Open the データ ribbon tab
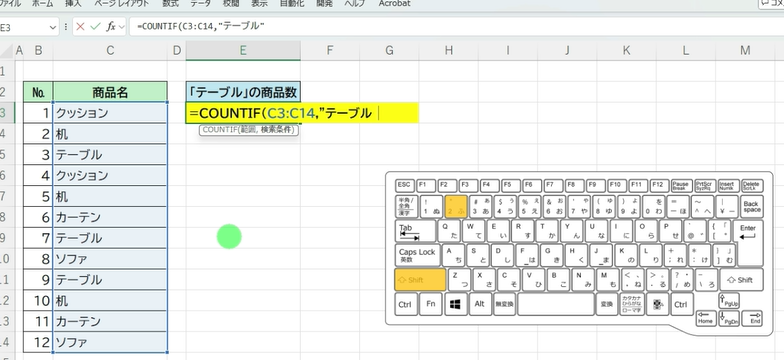Viewport: 784px width, 360px height. [200, 4]
